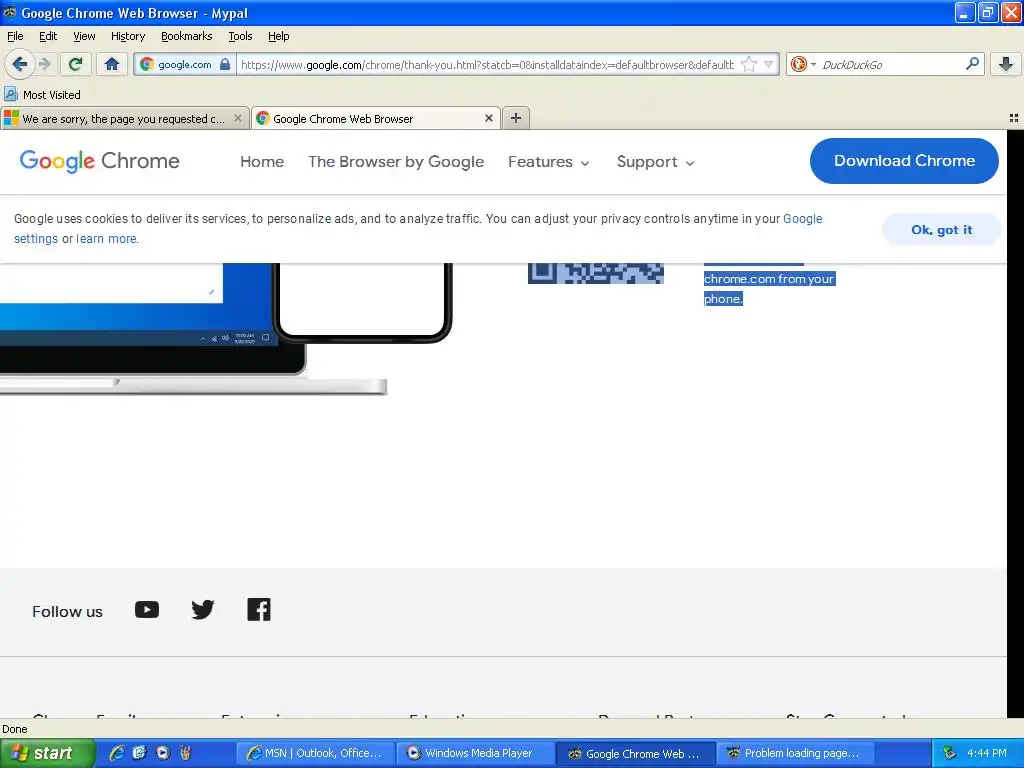Open the Windows start button
The width and height of the screenshot is (1024, 768).
47,753
